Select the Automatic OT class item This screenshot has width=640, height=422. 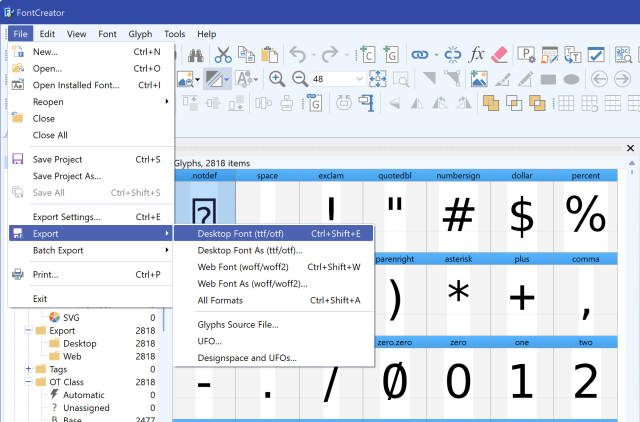[84, 395]
